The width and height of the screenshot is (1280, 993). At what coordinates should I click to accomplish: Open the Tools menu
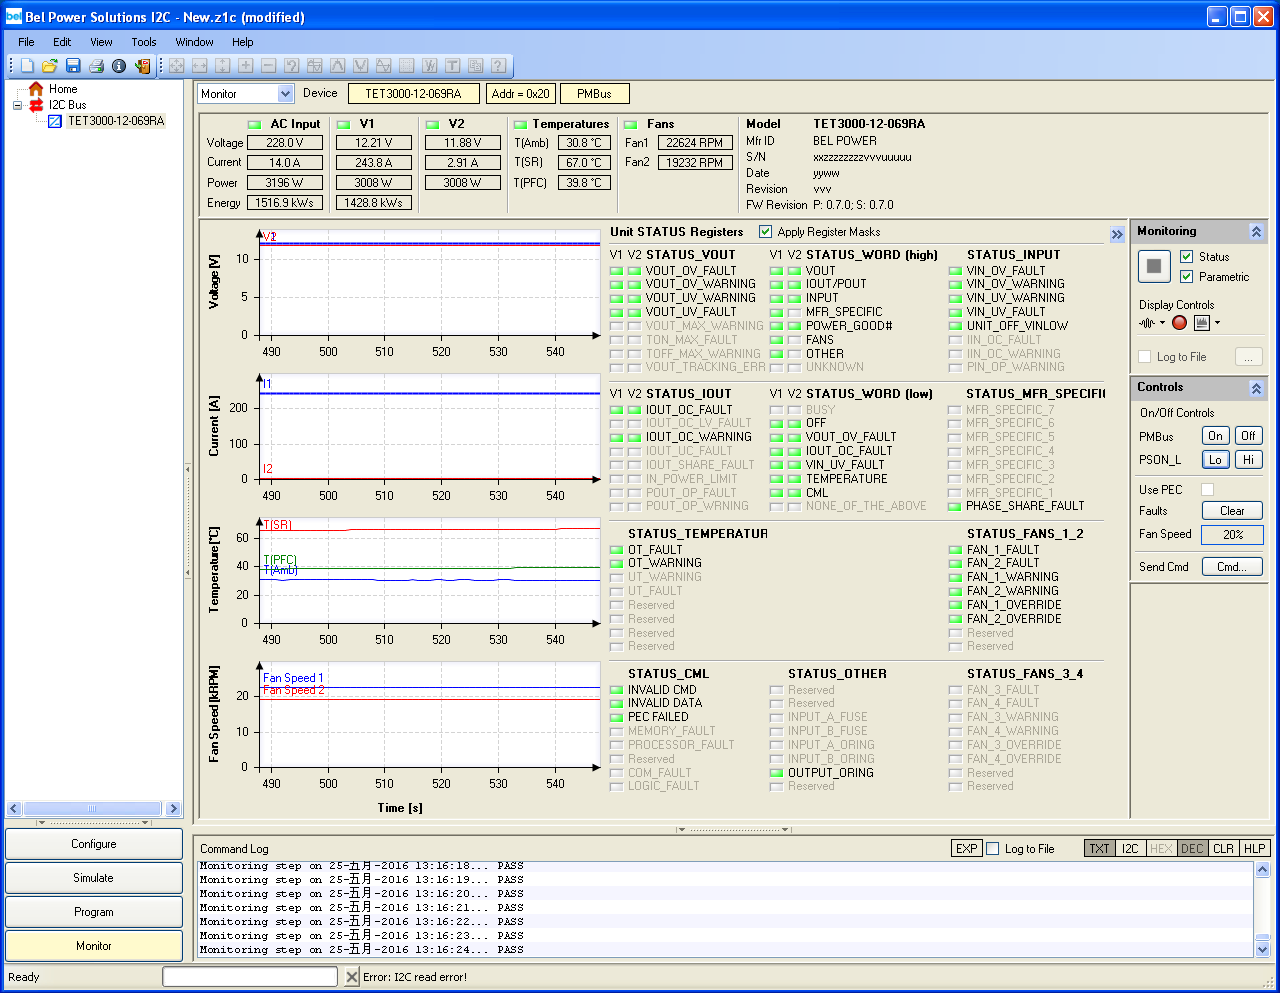click(x=143, y=42)
